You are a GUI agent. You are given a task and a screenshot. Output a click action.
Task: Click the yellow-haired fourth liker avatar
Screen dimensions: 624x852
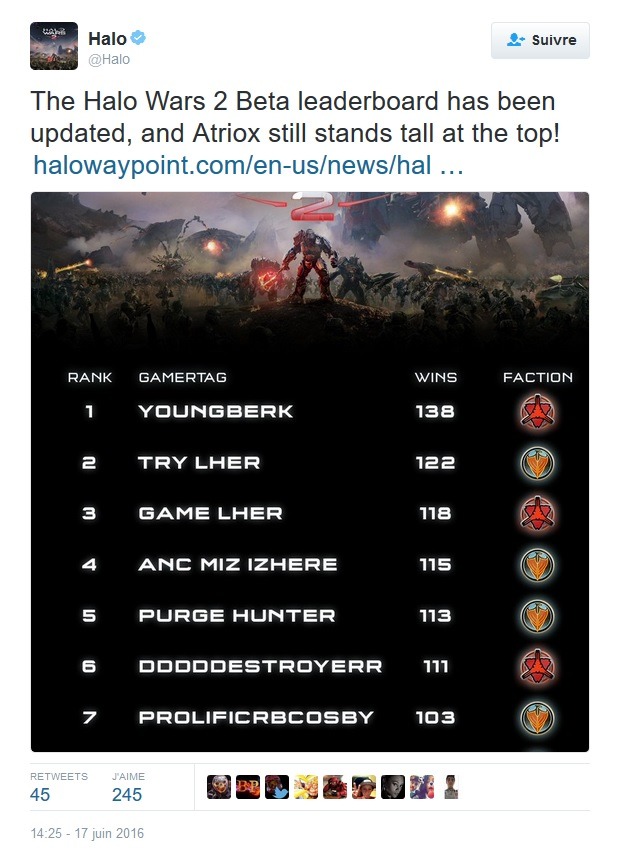(306, 787)
